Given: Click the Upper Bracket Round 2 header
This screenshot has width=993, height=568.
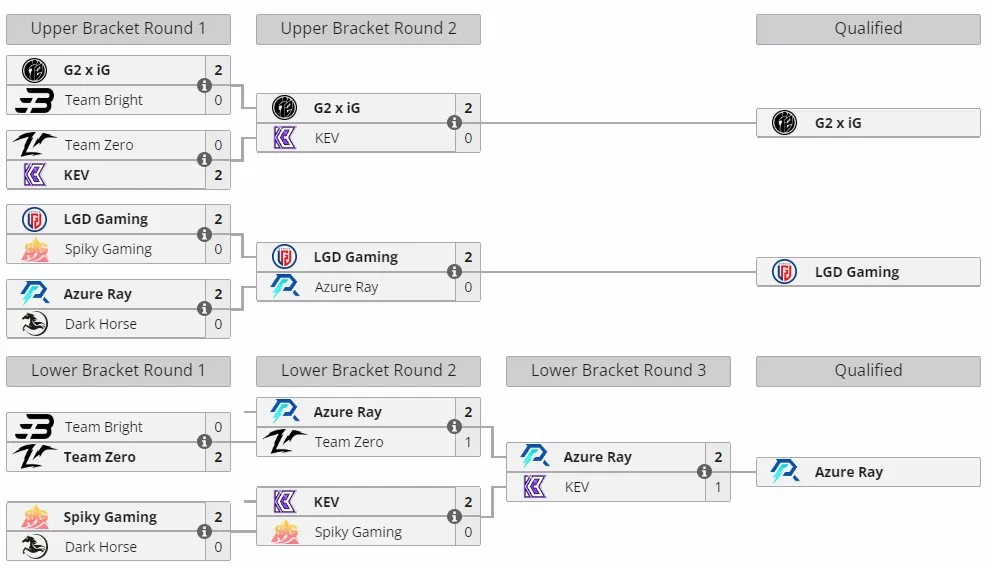Looking at the screenshot, I should pos(368,29).
